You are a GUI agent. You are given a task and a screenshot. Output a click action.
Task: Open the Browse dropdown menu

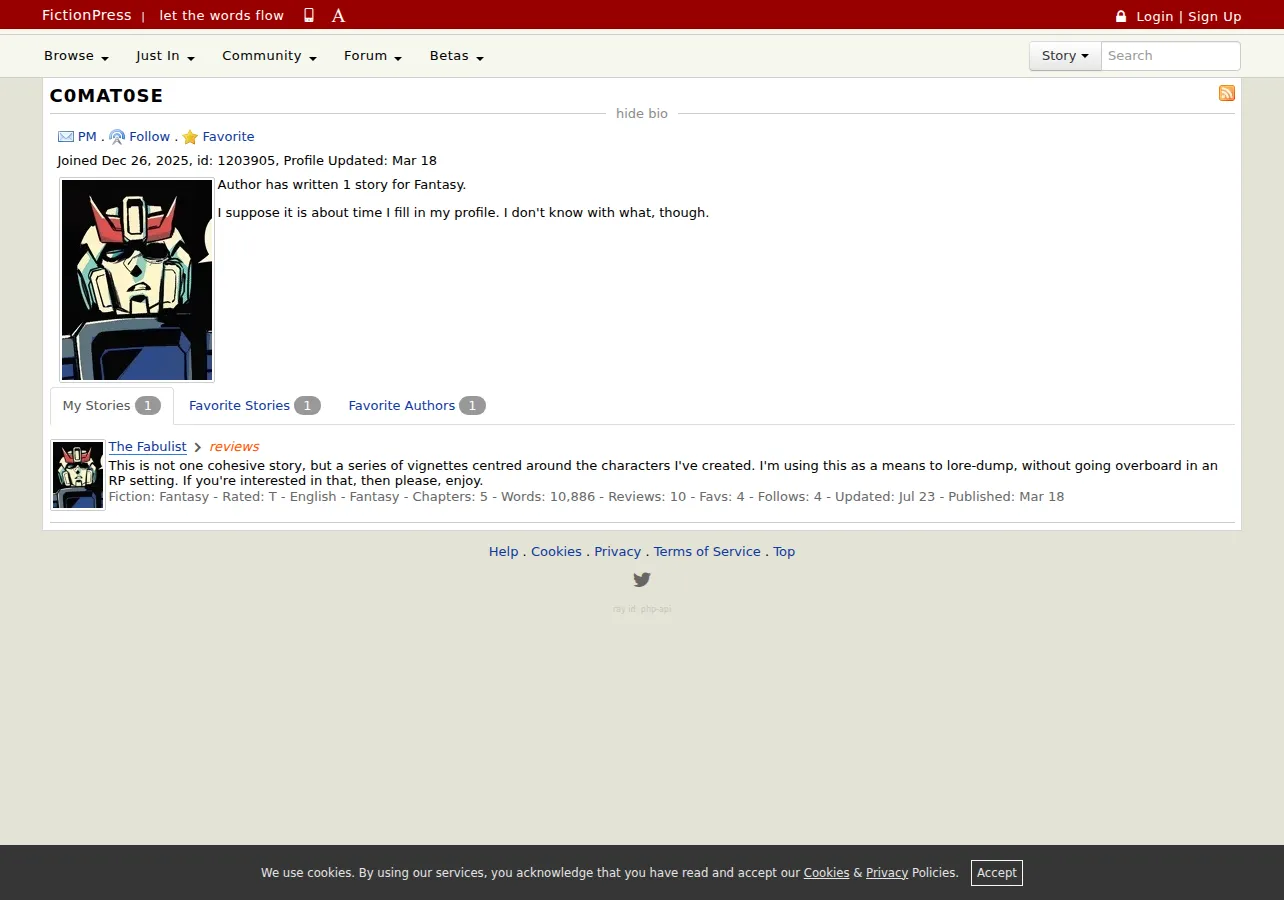point(76,56)
